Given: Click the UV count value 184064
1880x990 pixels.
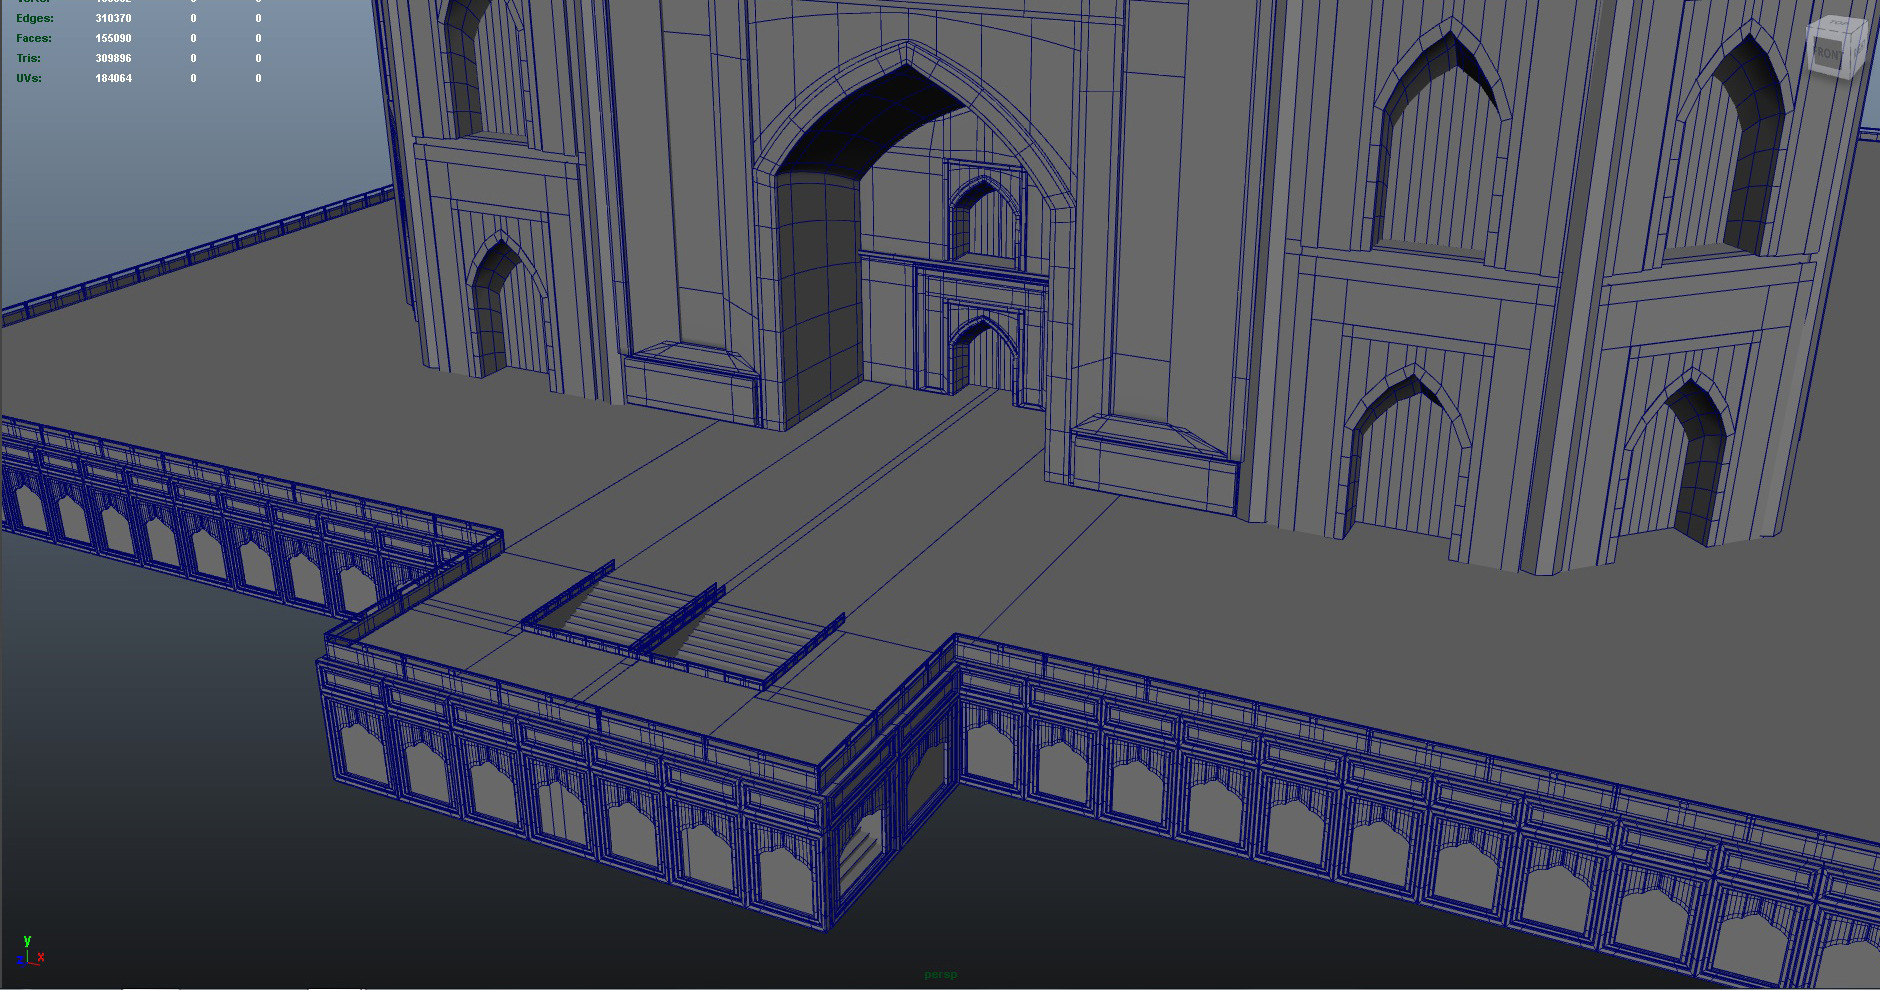Looking at the screenshot, I should (113, 78).
